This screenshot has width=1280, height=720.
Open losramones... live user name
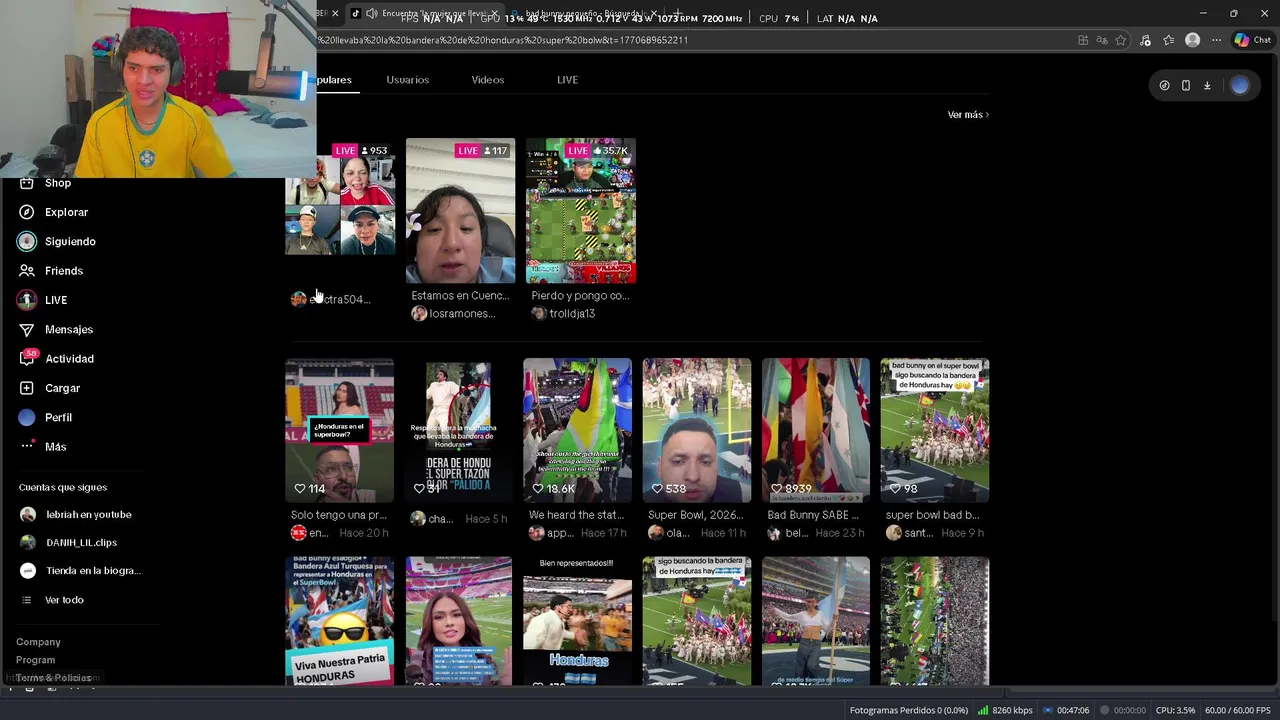point(462,313)
